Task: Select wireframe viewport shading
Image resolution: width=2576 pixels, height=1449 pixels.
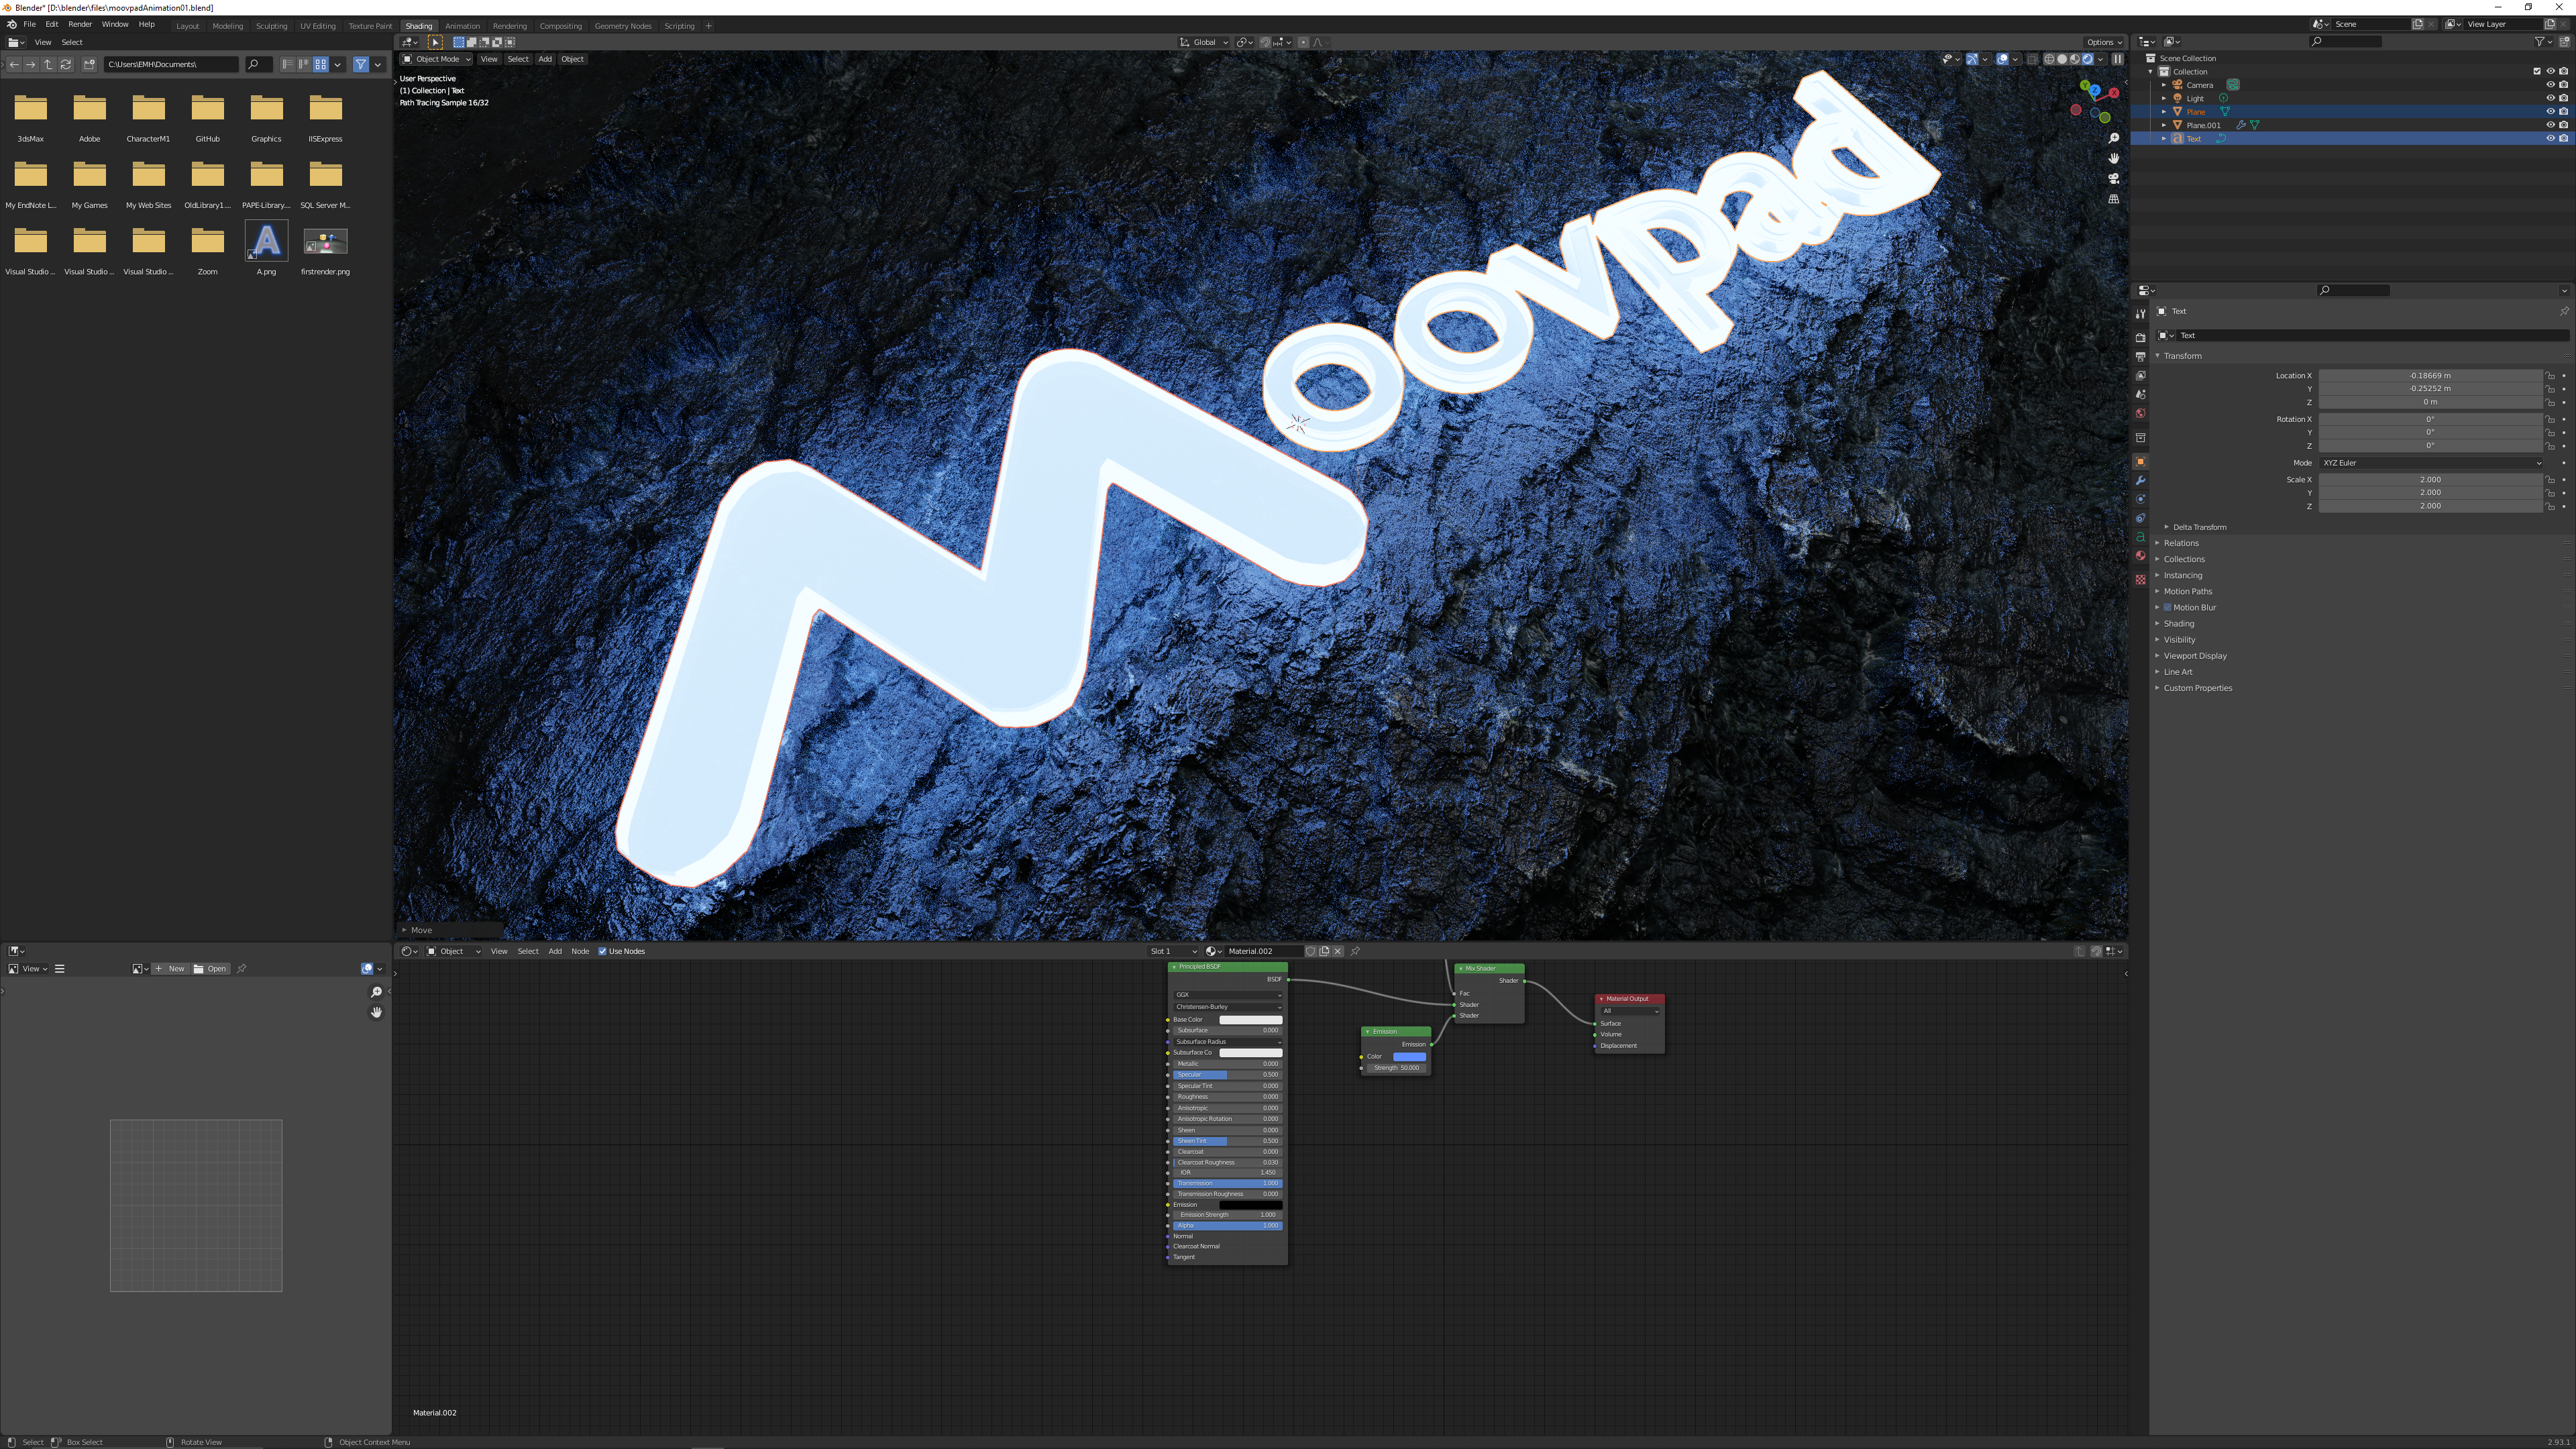Action: pyautogui.click(x=2049, y=59)
